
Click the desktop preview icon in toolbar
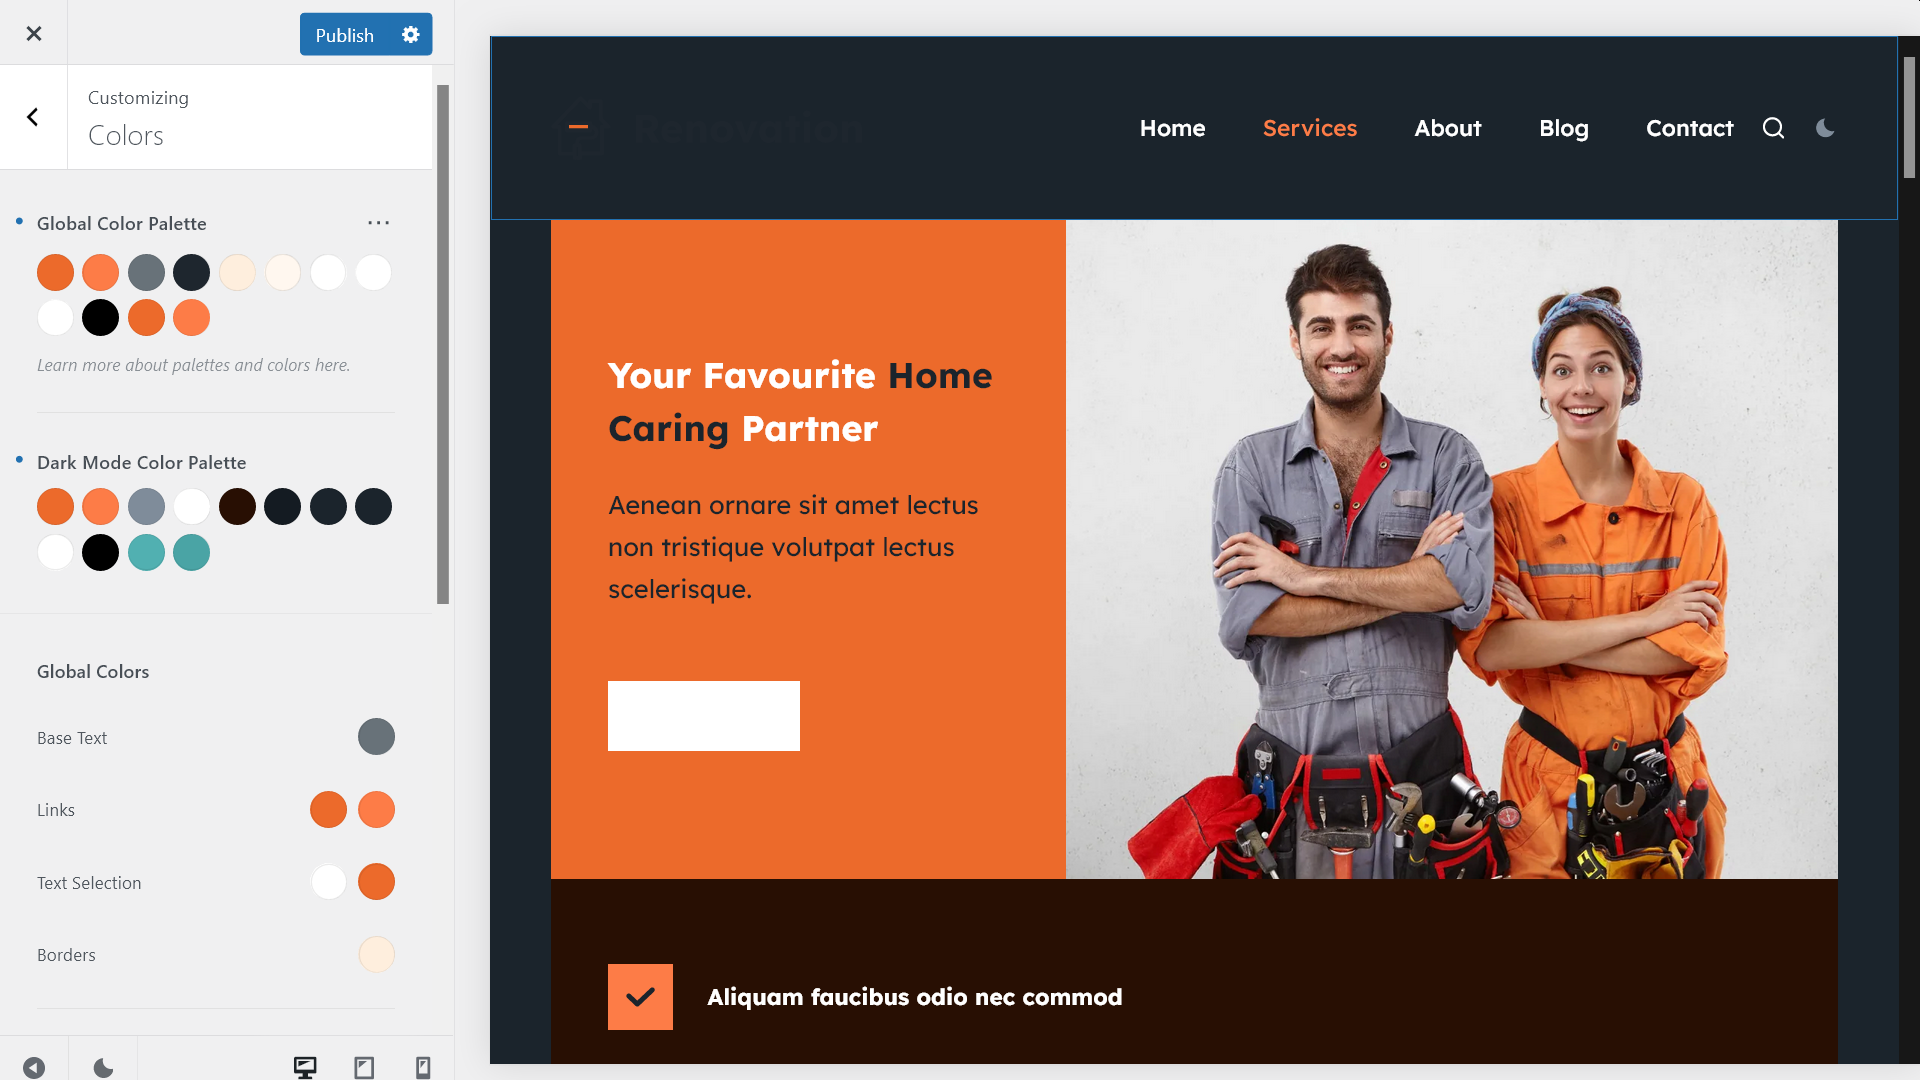coord(305,1065)
